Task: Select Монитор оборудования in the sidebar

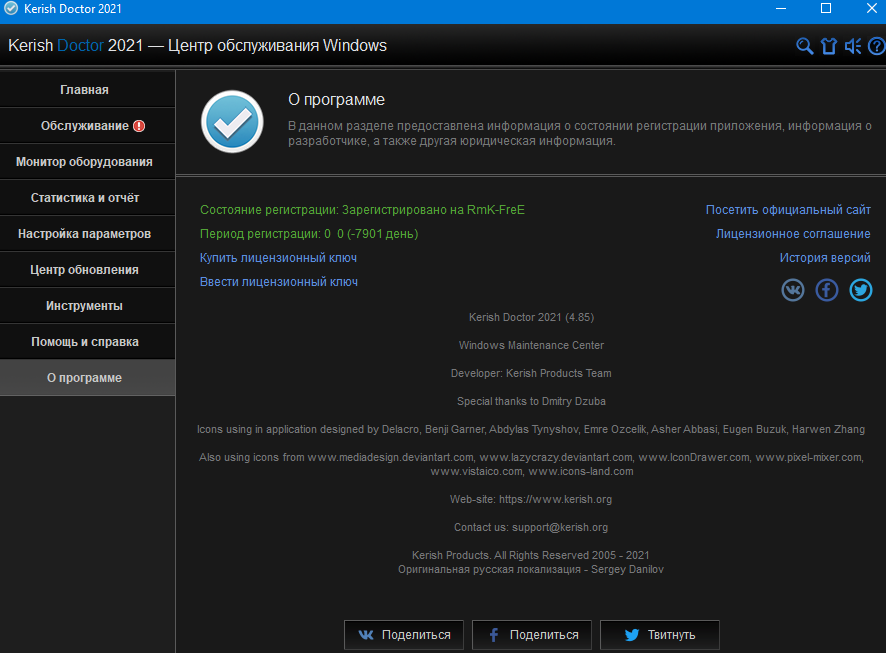Action: point(88,162)
